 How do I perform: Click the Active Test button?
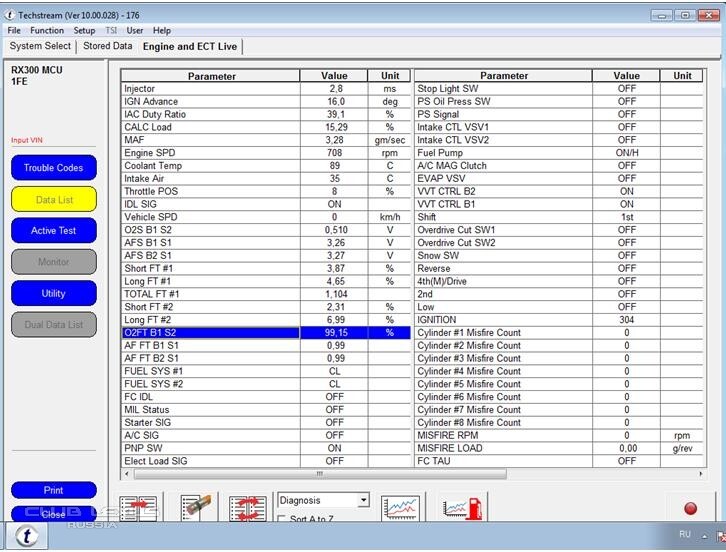(x=54, y=231)
